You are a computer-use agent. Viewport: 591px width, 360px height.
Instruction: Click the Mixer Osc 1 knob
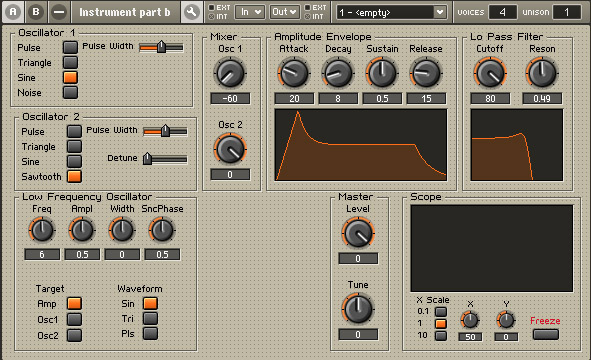point(230,73)
